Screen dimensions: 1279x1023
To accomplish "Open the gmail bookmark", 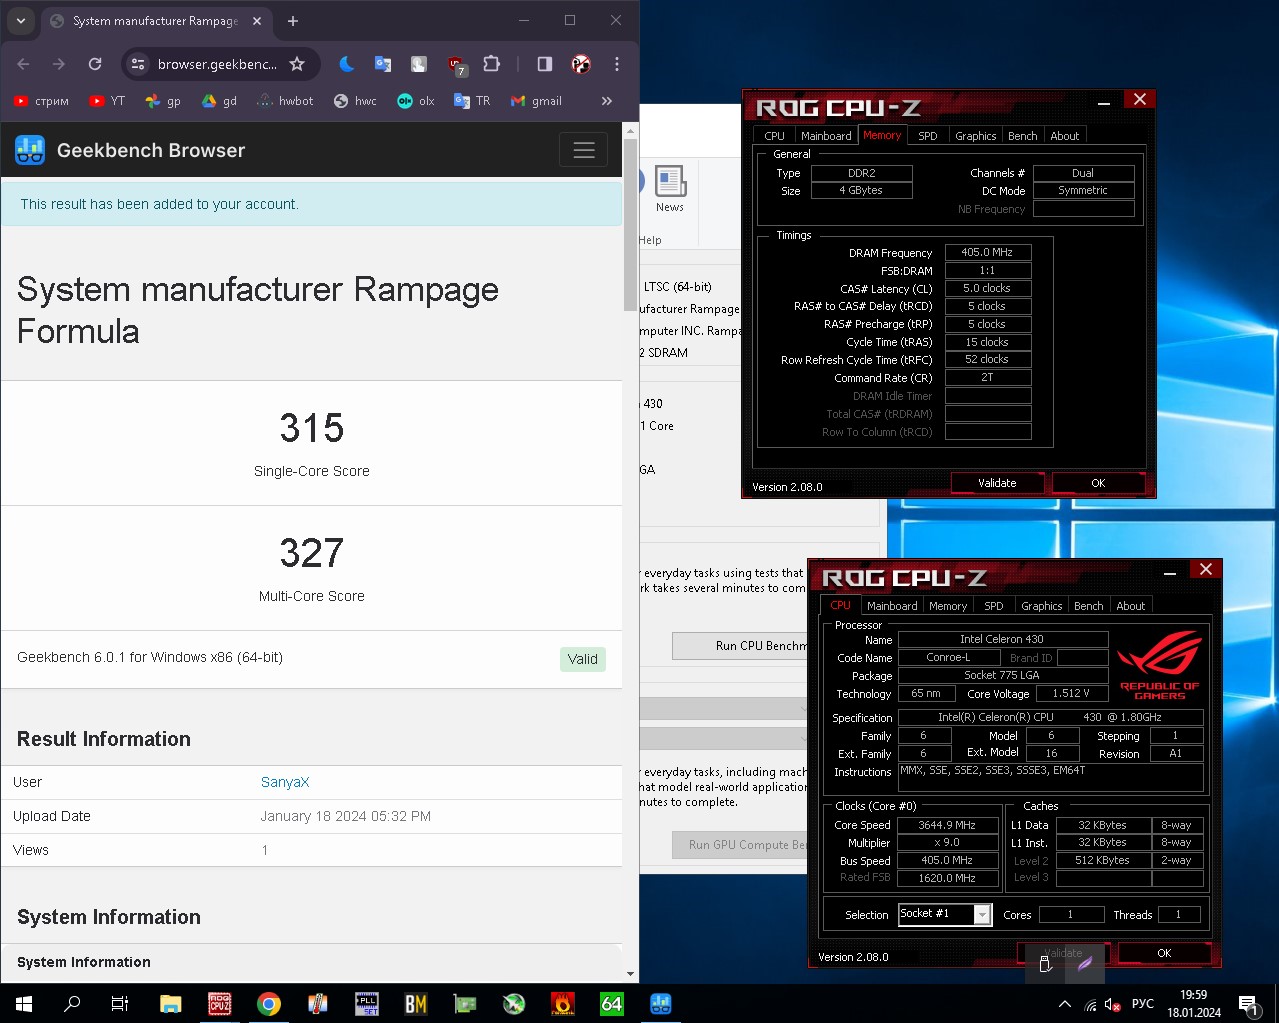I will (536, 101).
